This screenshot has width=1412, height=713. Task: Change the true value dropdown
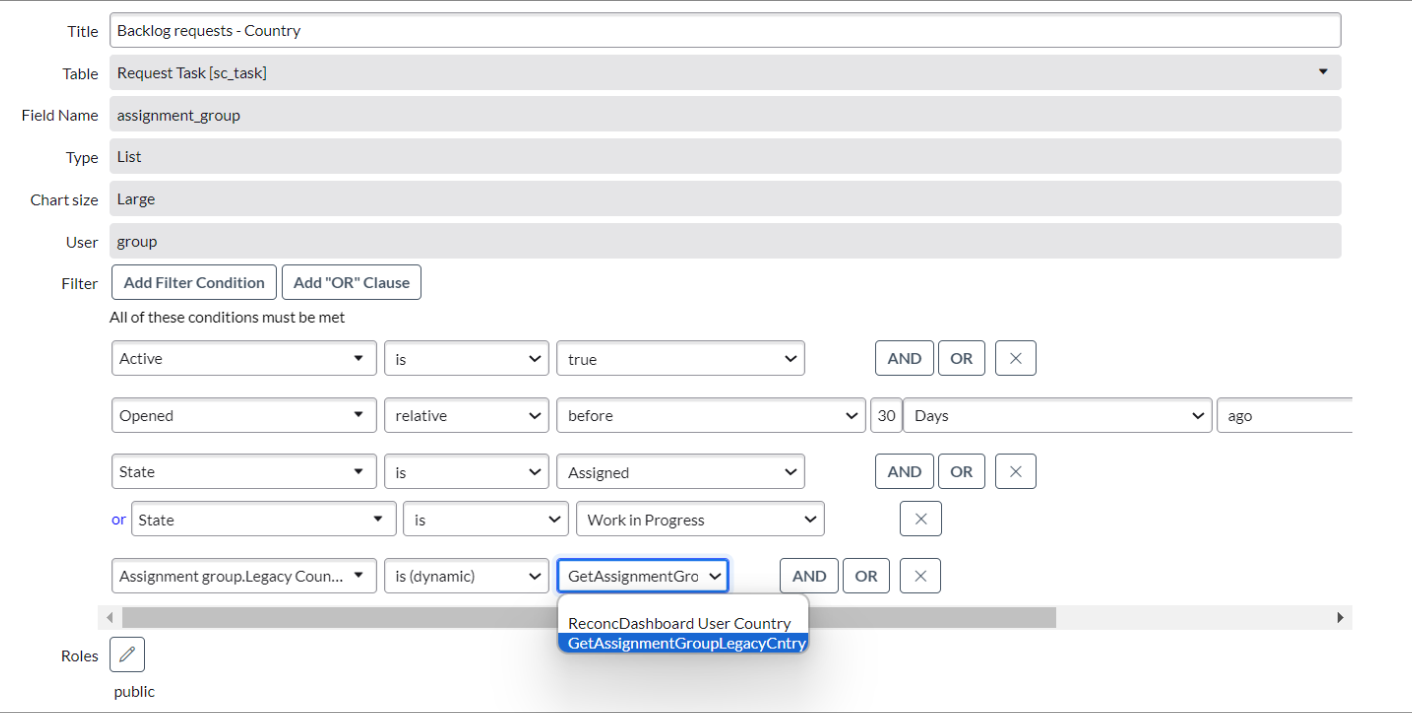tap(681, 358)
